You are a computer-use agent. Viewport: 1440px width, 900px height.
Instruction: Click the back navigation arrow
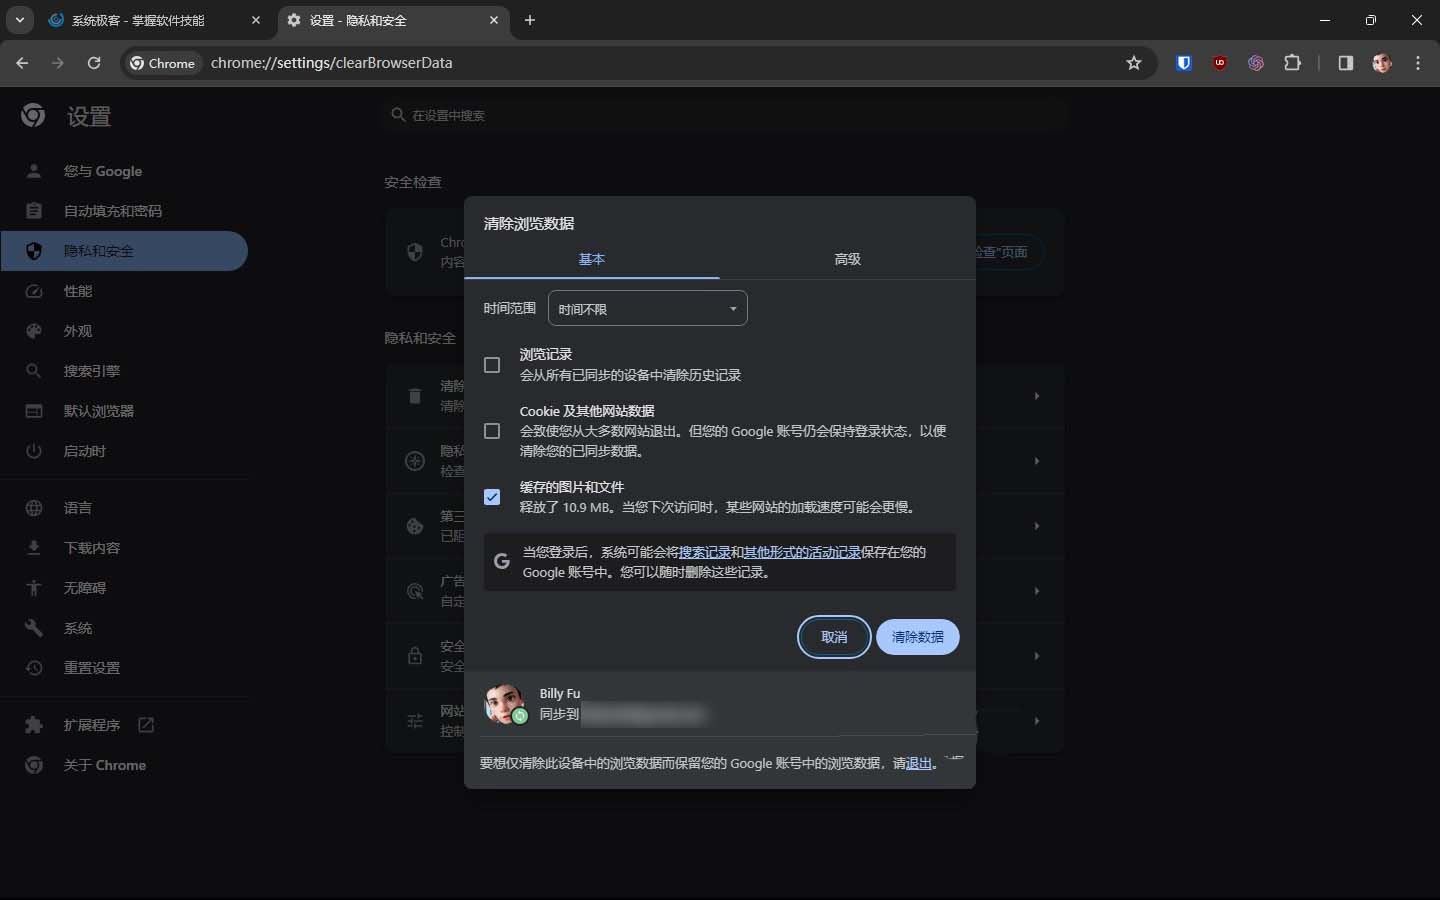pyautogui.click(x=22, y=63)
